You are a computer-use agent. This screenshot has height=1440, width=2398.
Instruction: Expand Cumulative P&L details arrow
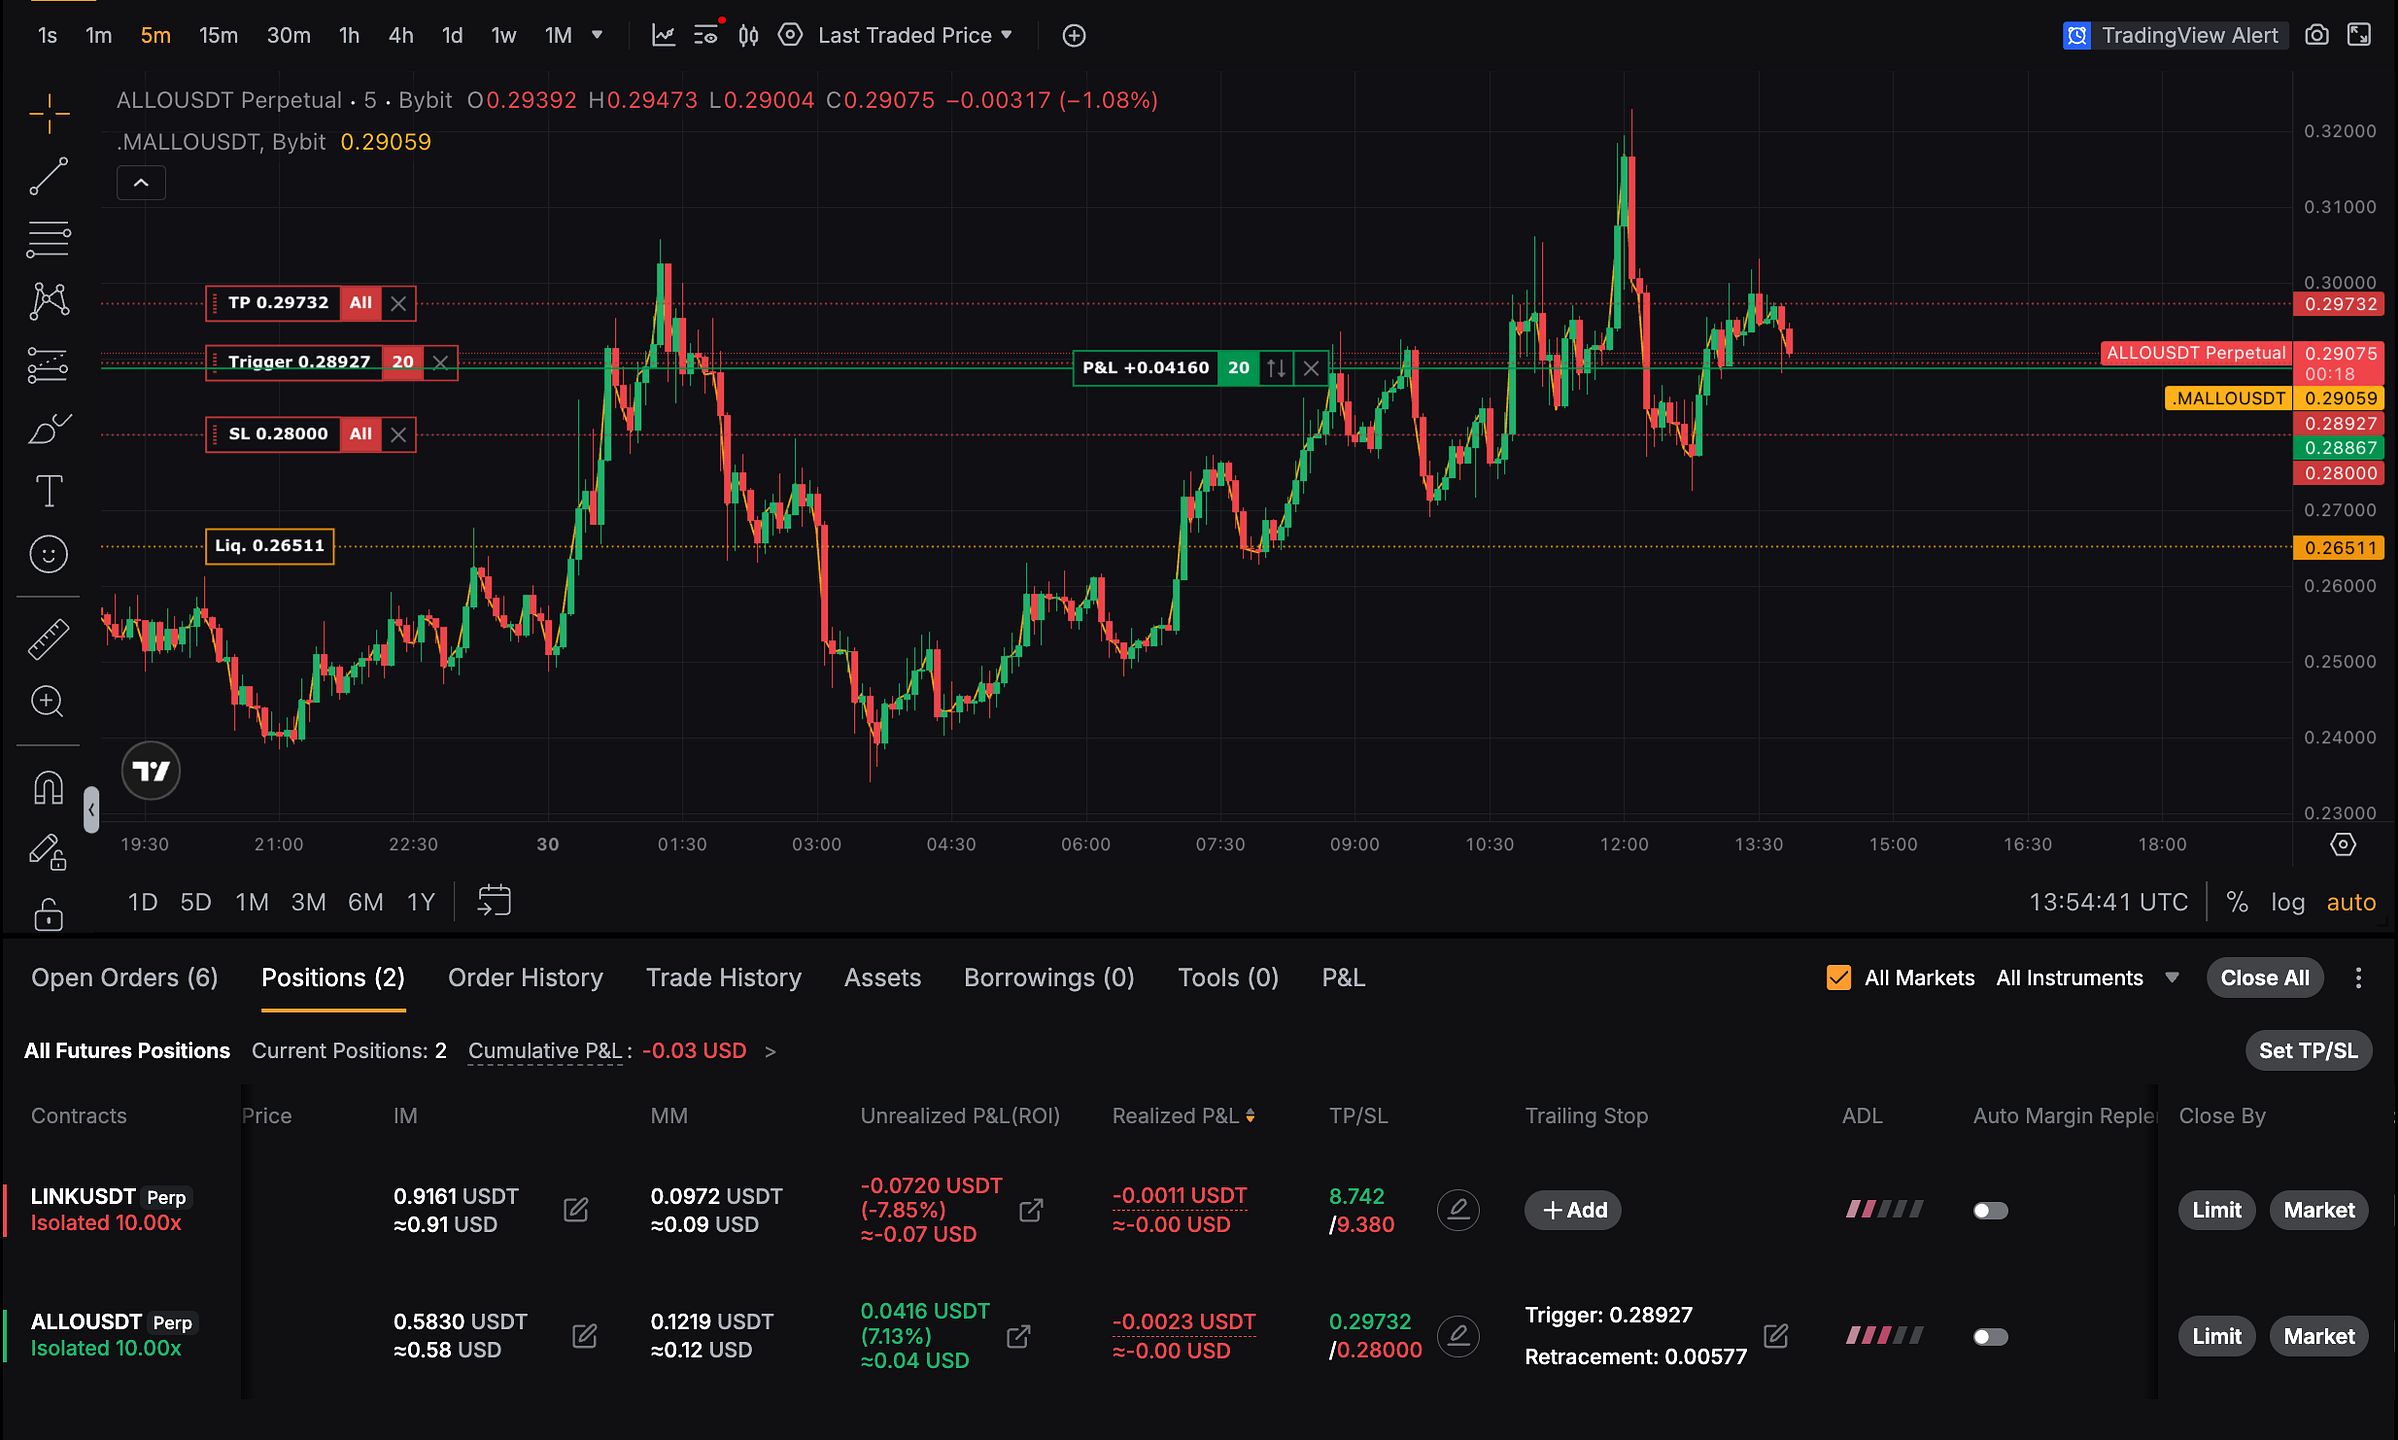click(770, 1052)
